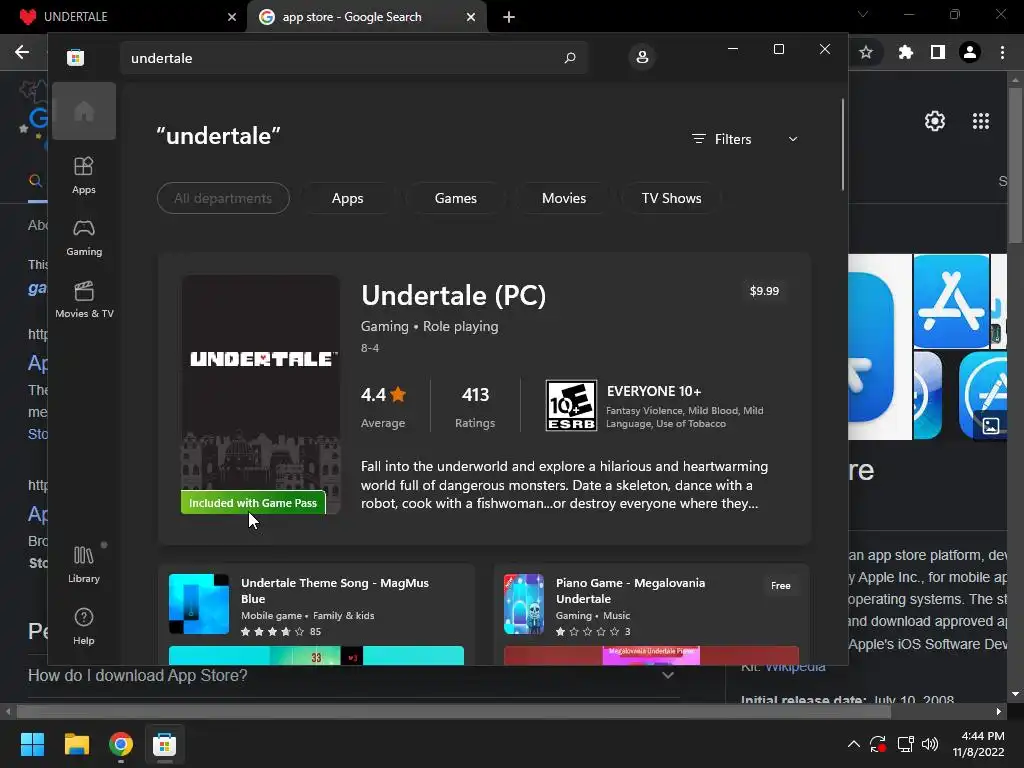Expand the Filters dropdown
Image resolution: width=1024 pixels, height=768 pixels.
tap(744, 139)
